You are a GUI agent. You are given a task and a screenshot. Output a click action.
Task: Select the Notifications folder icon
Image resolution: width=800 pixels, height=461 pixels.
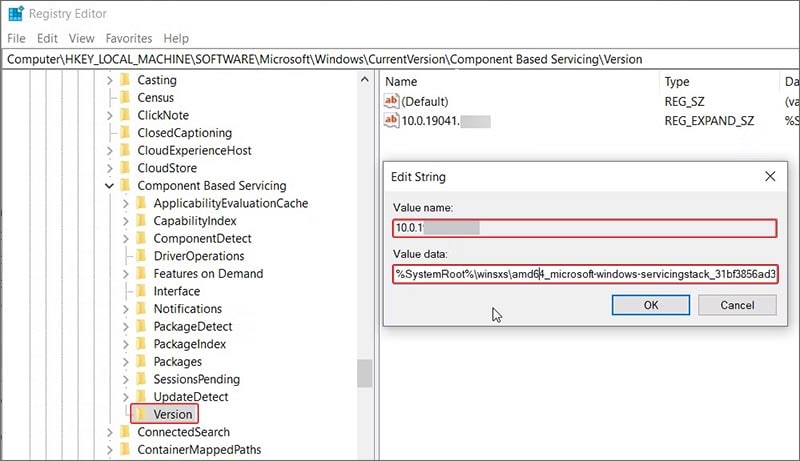click(141, 308)
